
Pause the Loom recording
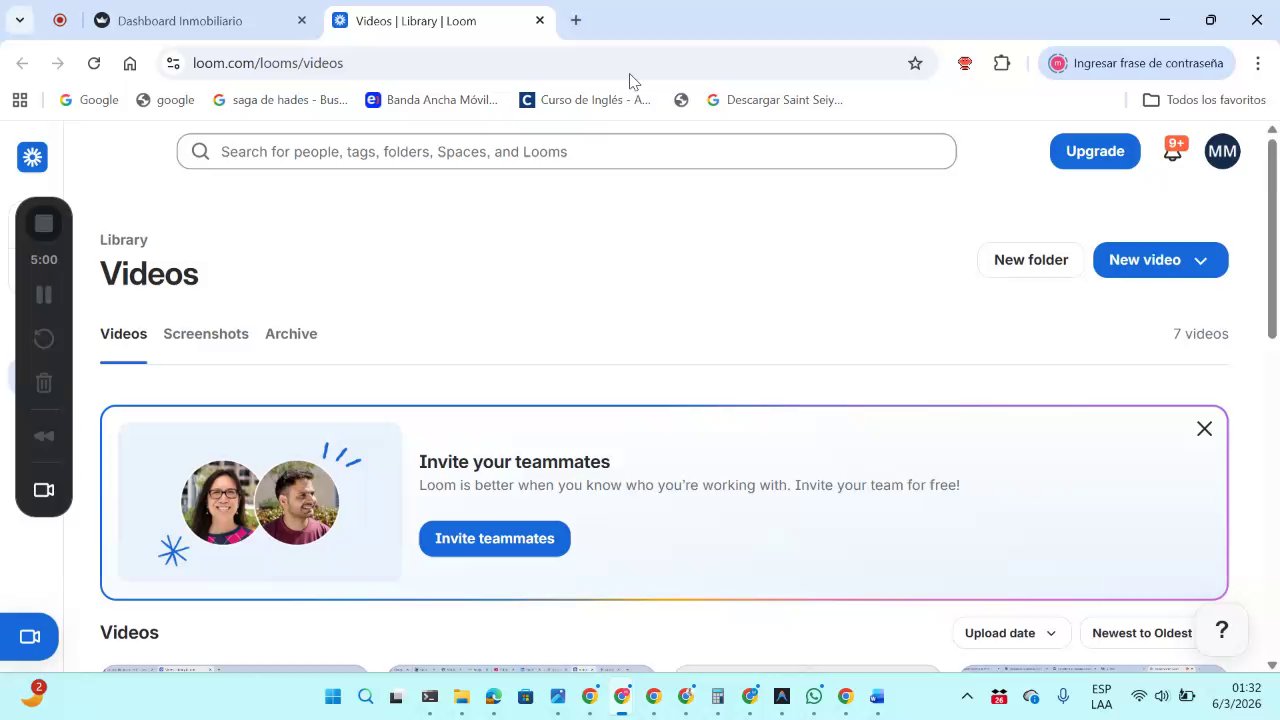[44, 295]
